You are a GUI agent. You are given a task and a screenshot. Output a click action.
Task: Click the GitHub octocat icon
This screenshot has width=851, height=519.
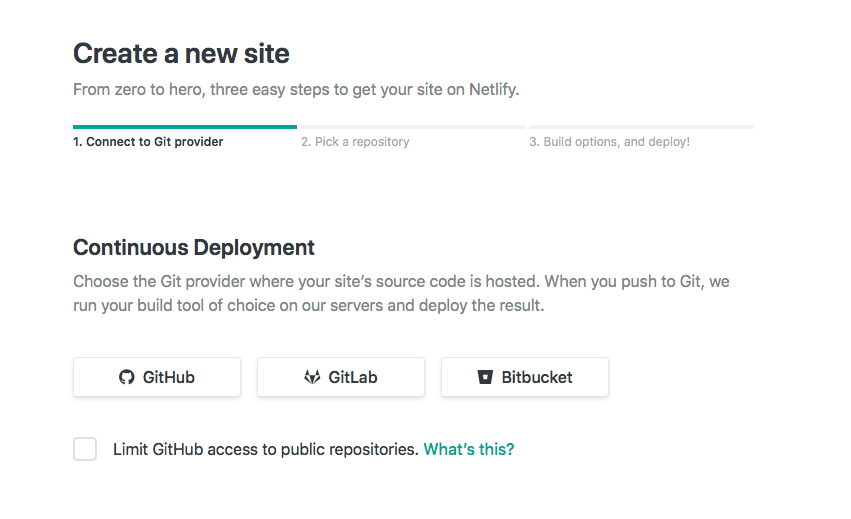pyautogui.click(x=126, y=377)
